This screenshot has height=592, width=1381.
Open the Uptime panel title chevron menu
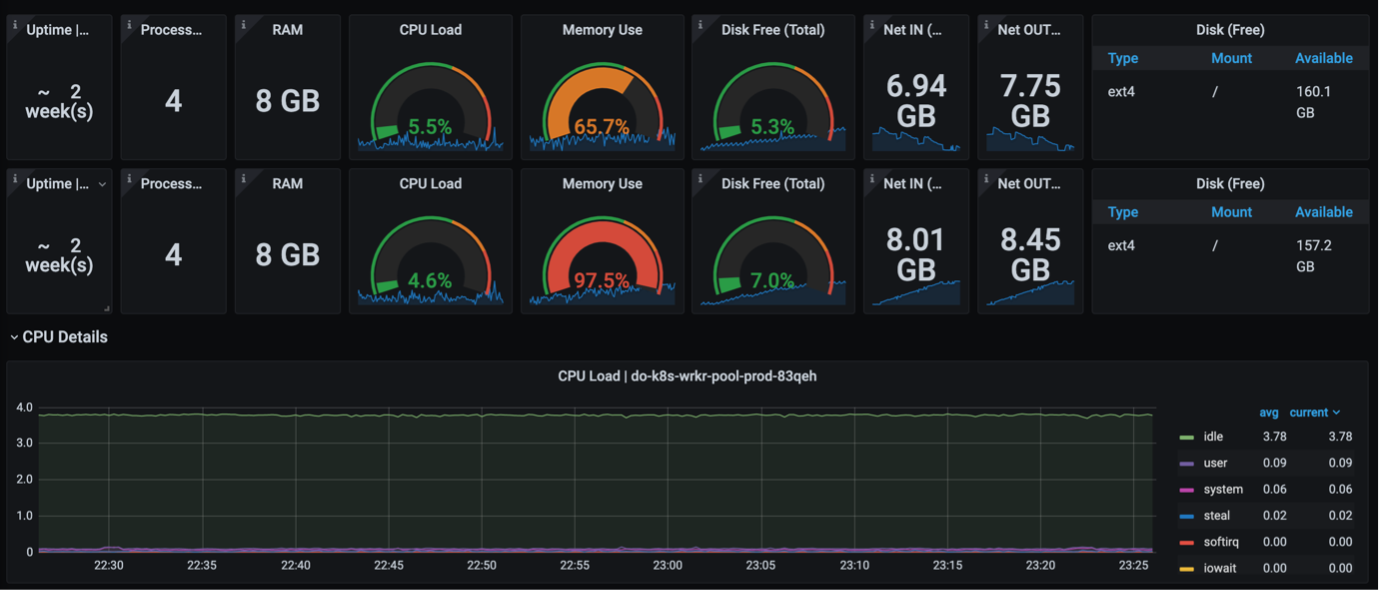click(102, 184)
